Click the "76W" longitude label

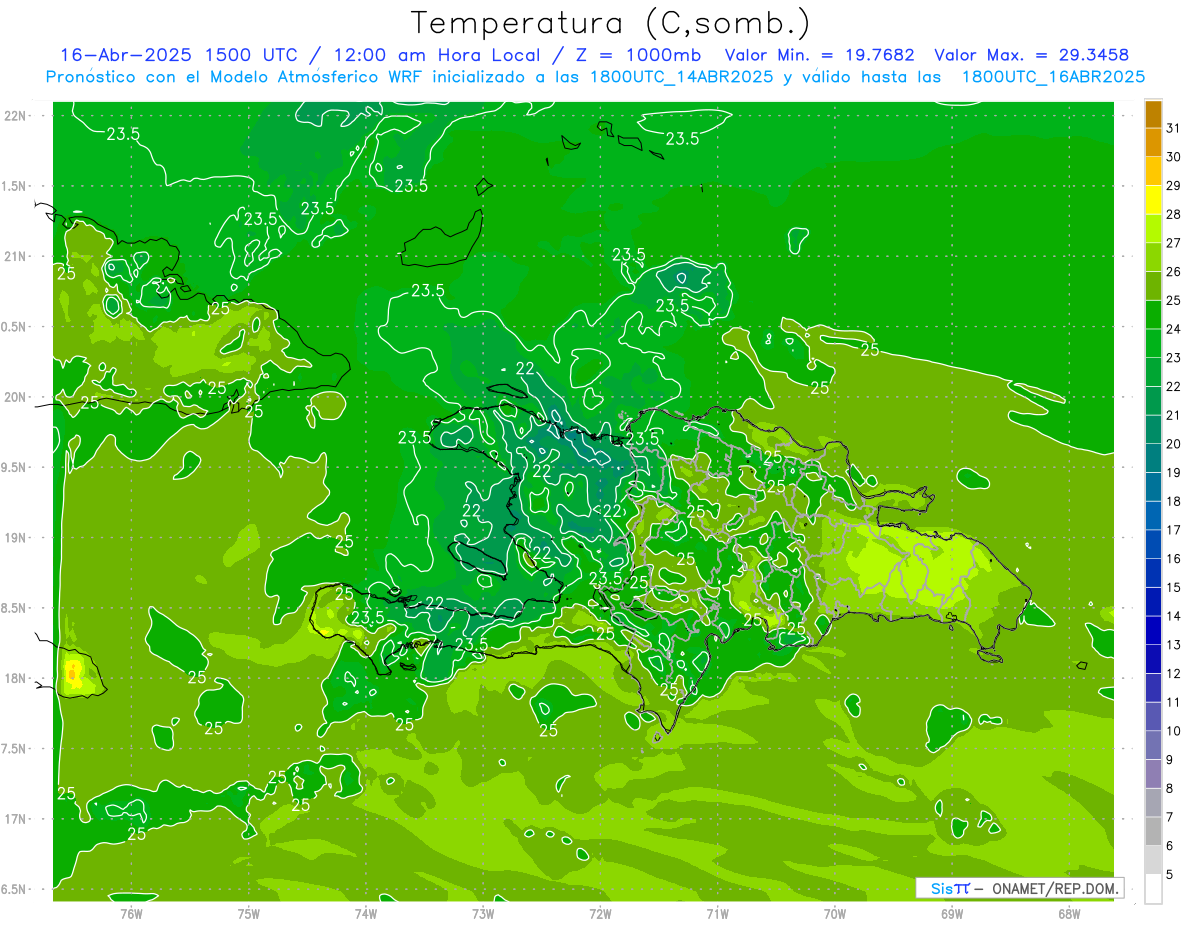[x=131, y=914]
